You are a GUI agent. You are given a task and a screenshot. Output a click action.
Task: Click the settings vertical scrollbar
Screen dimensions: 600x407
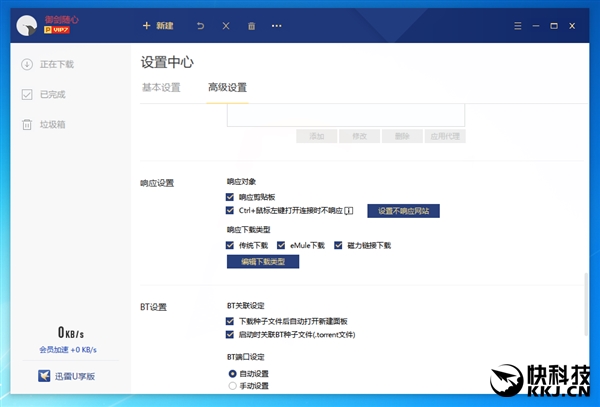[586, 304]
